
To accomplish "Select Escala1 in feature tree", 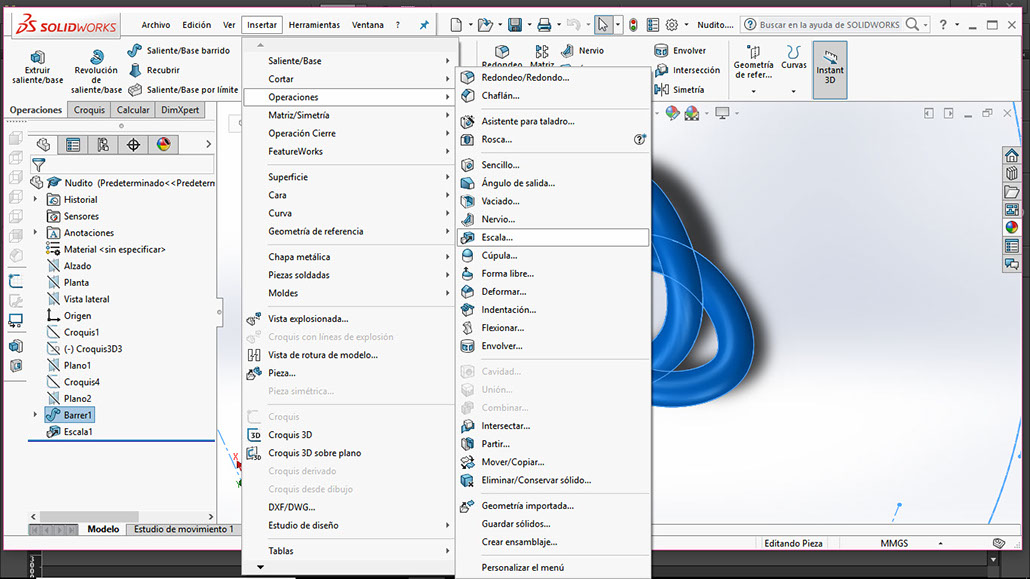I will pos(70,432).
